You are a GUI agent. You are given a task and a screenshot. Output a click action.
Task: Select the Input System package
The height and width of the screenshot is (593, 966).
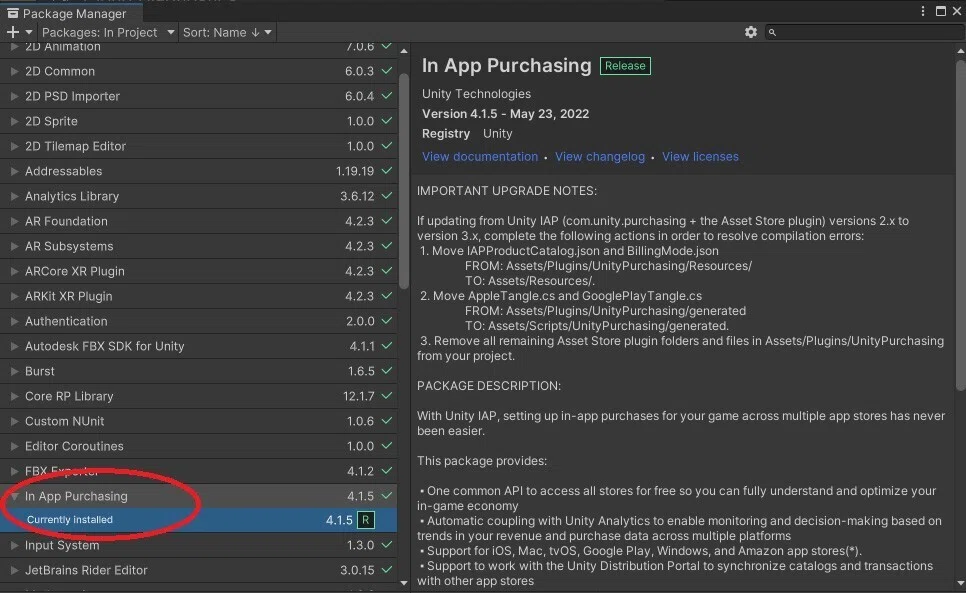(x=198, y=545)
